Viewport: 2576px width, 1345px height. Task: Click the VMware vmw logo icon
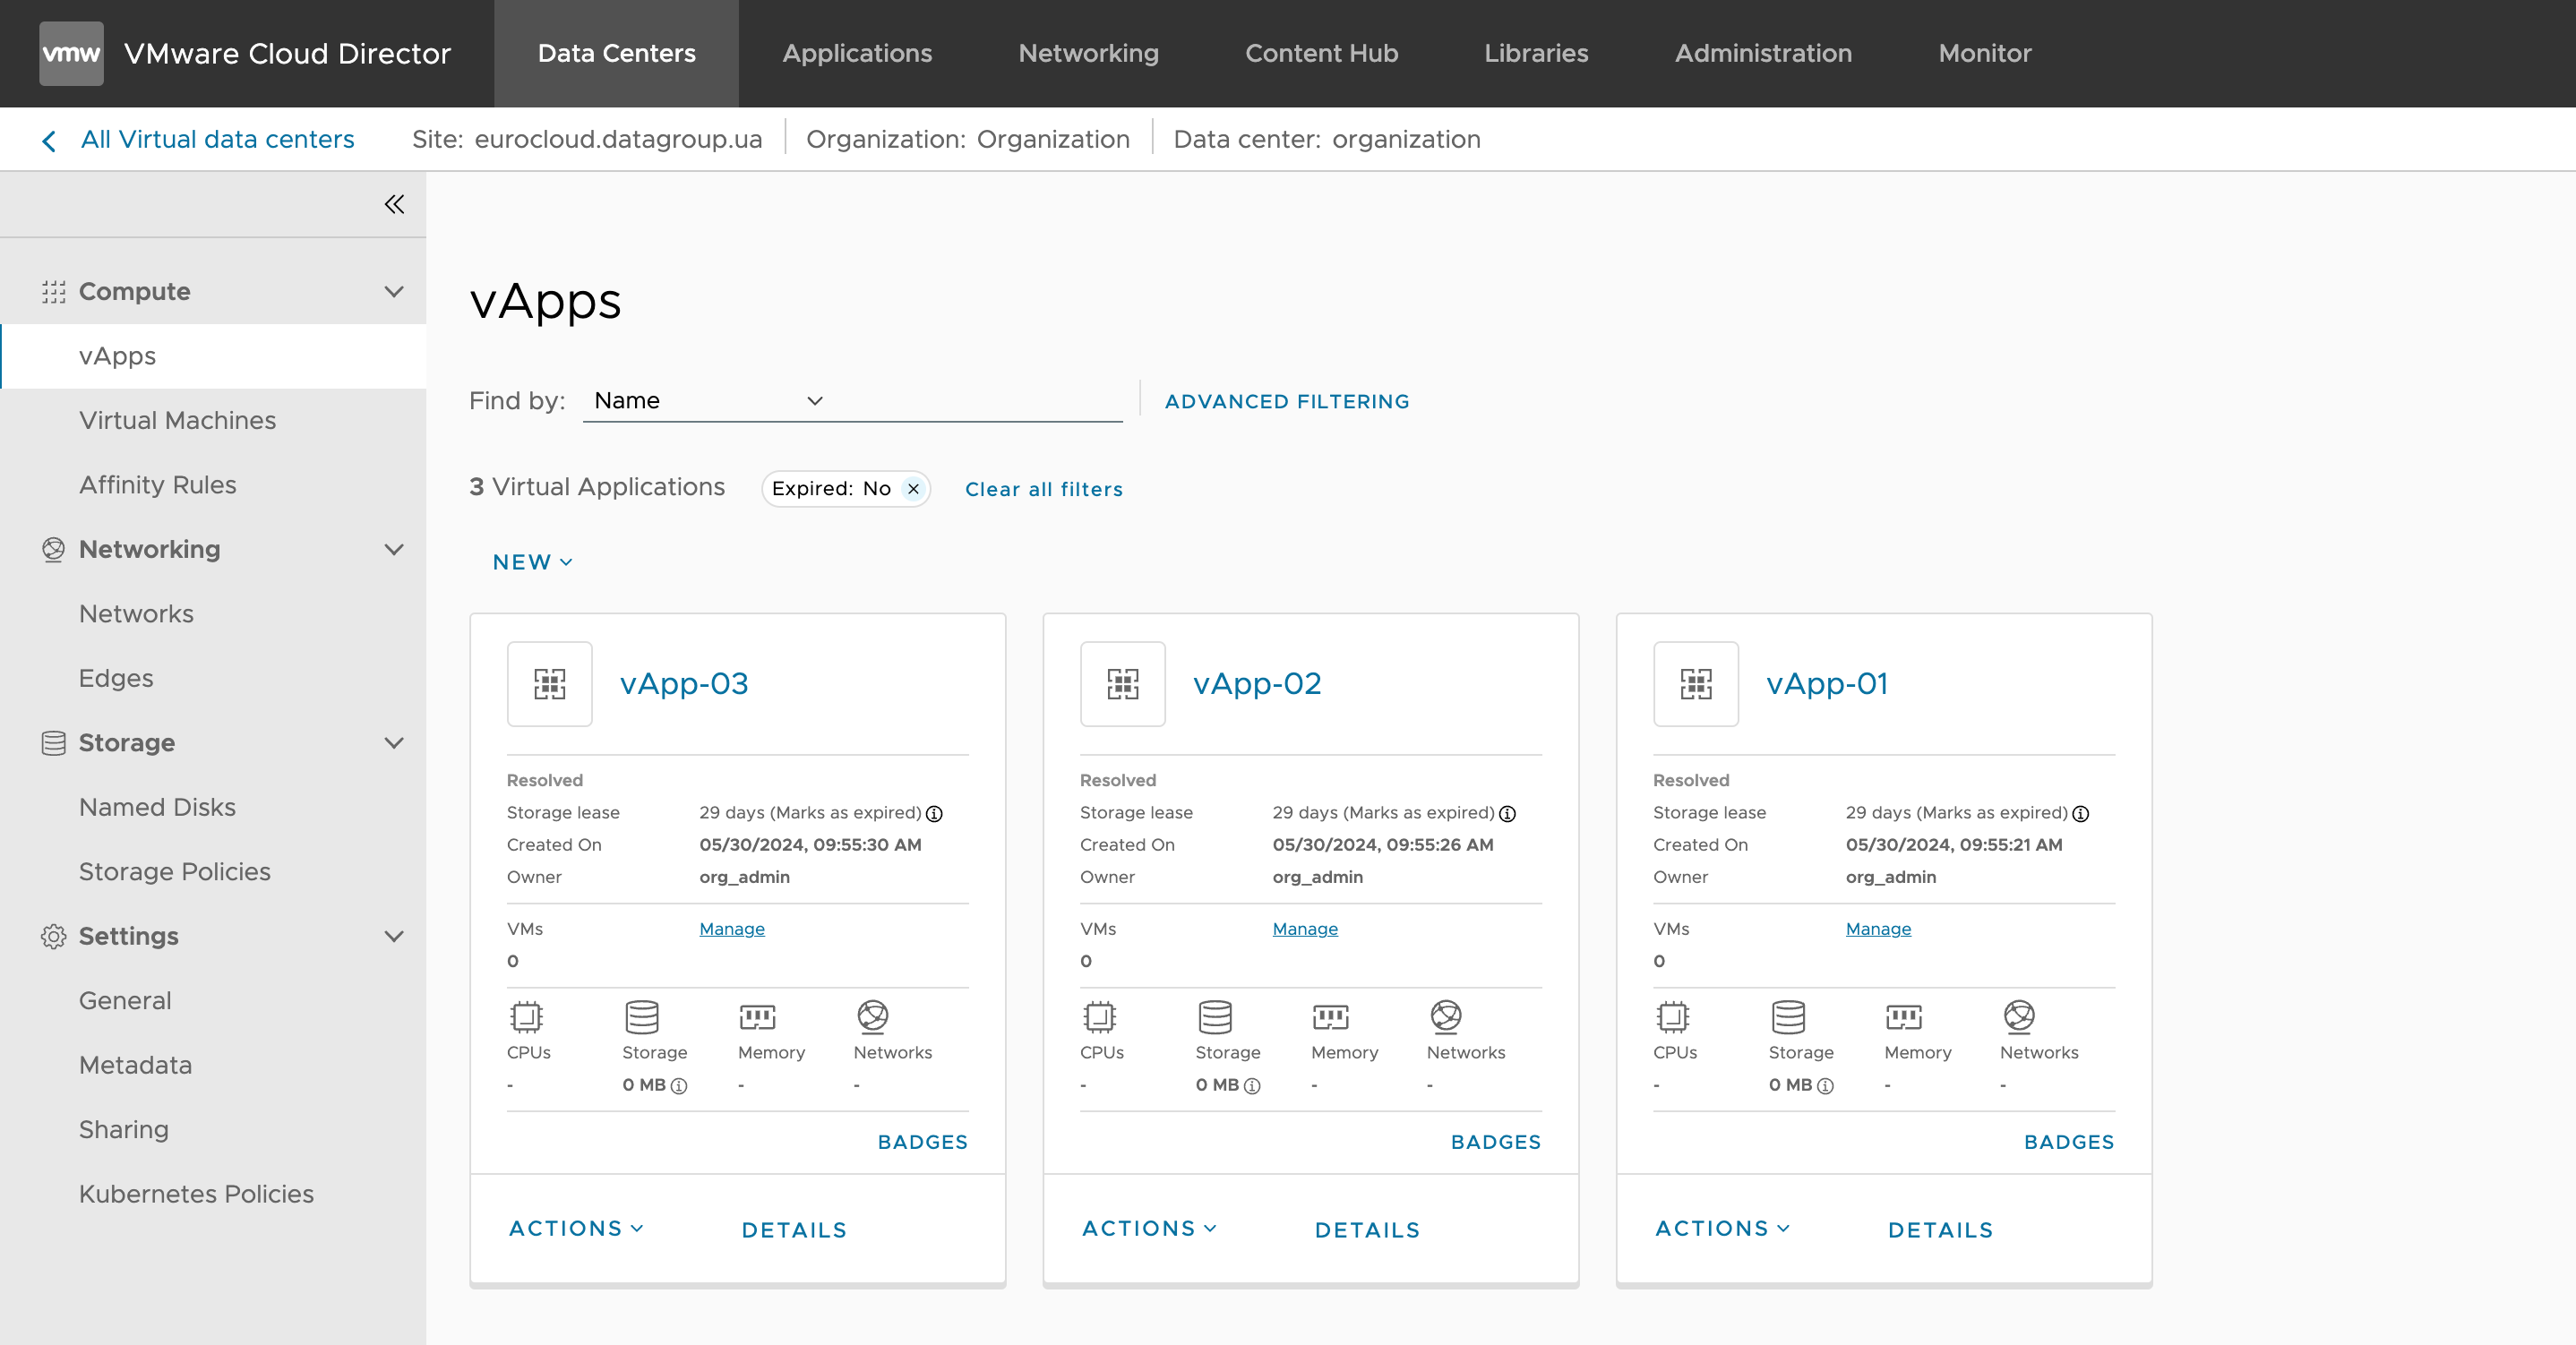click(71, 53)
